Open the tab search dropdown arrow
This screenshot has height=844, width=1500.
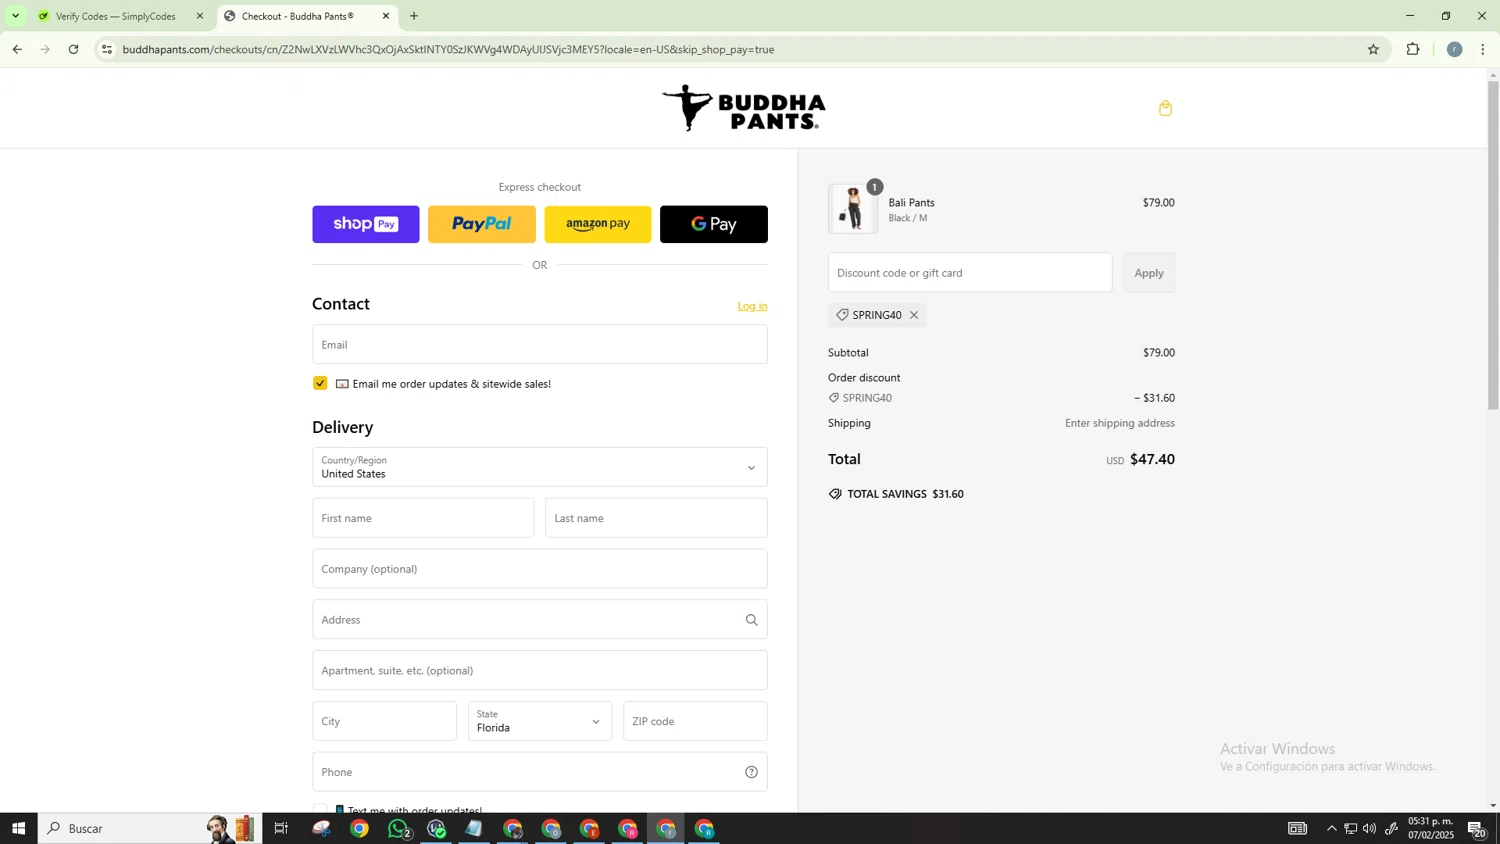[15, 16]
